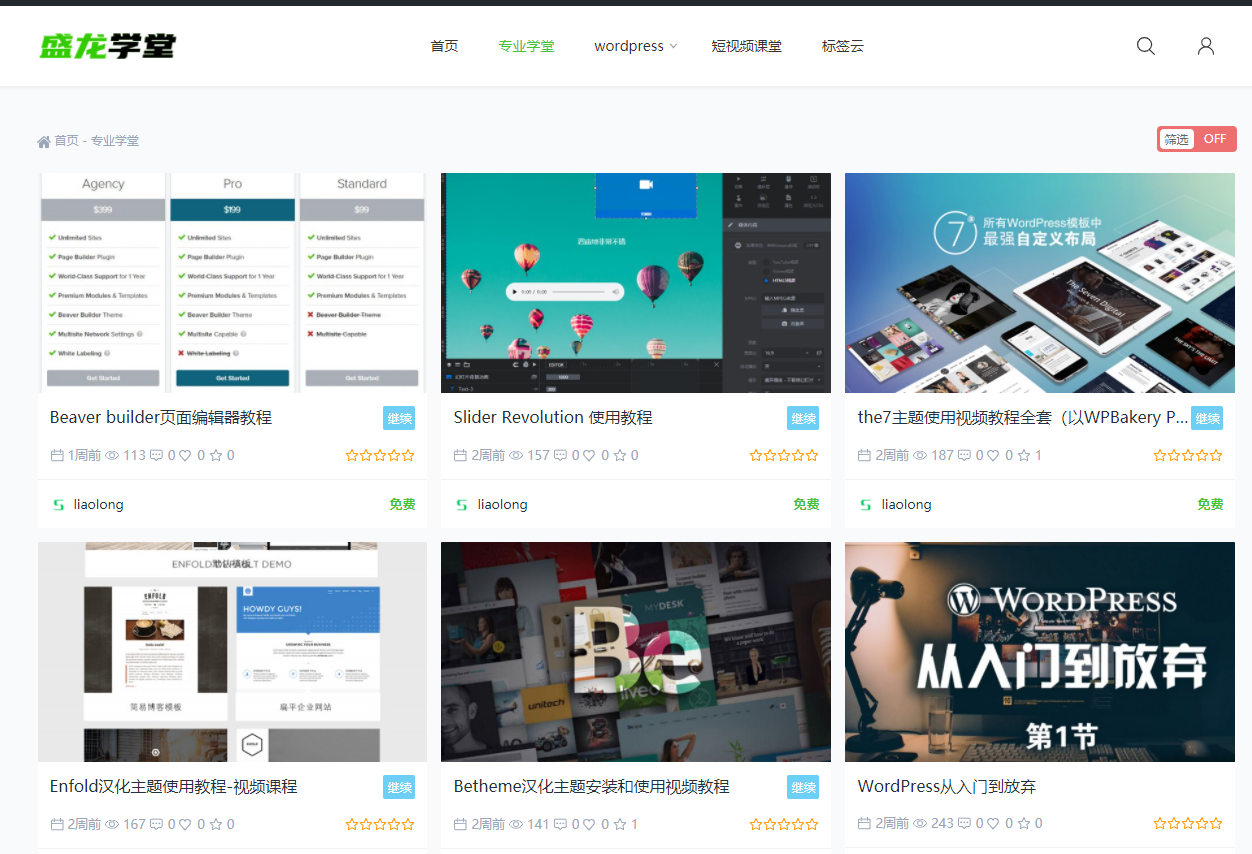The image size is (1252, 854).
Task: Open Slider Revolution 使用教程 title link
Action: coord(553,418)
